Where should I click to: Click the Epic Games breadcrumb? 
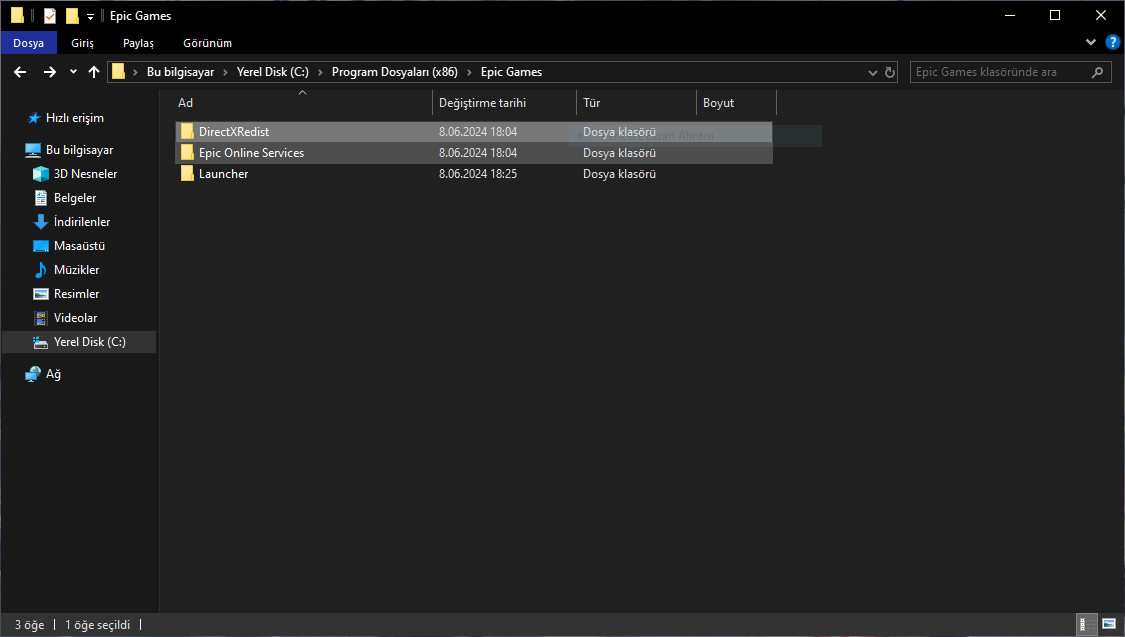(512, 72)
